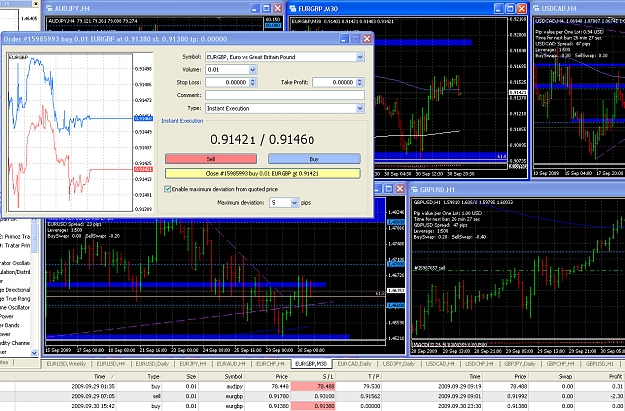The height and width of the screenshot is (411, 625).
Task: Select the active EURGBP,M30 chart tab
Action: [x=311, y=364]
